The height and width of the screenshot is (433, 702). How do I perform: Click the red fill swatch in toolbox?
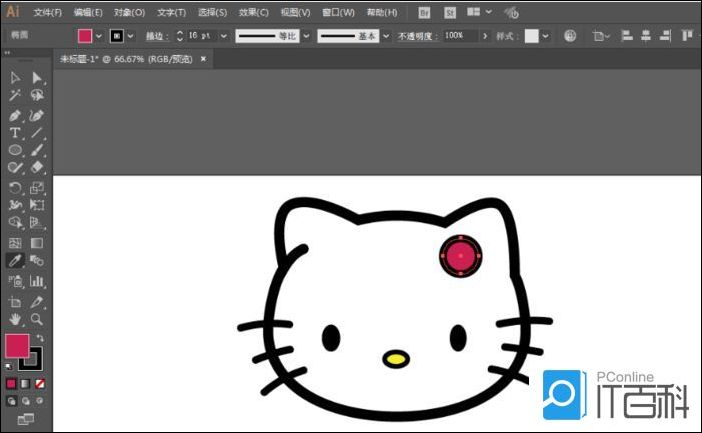17,346
